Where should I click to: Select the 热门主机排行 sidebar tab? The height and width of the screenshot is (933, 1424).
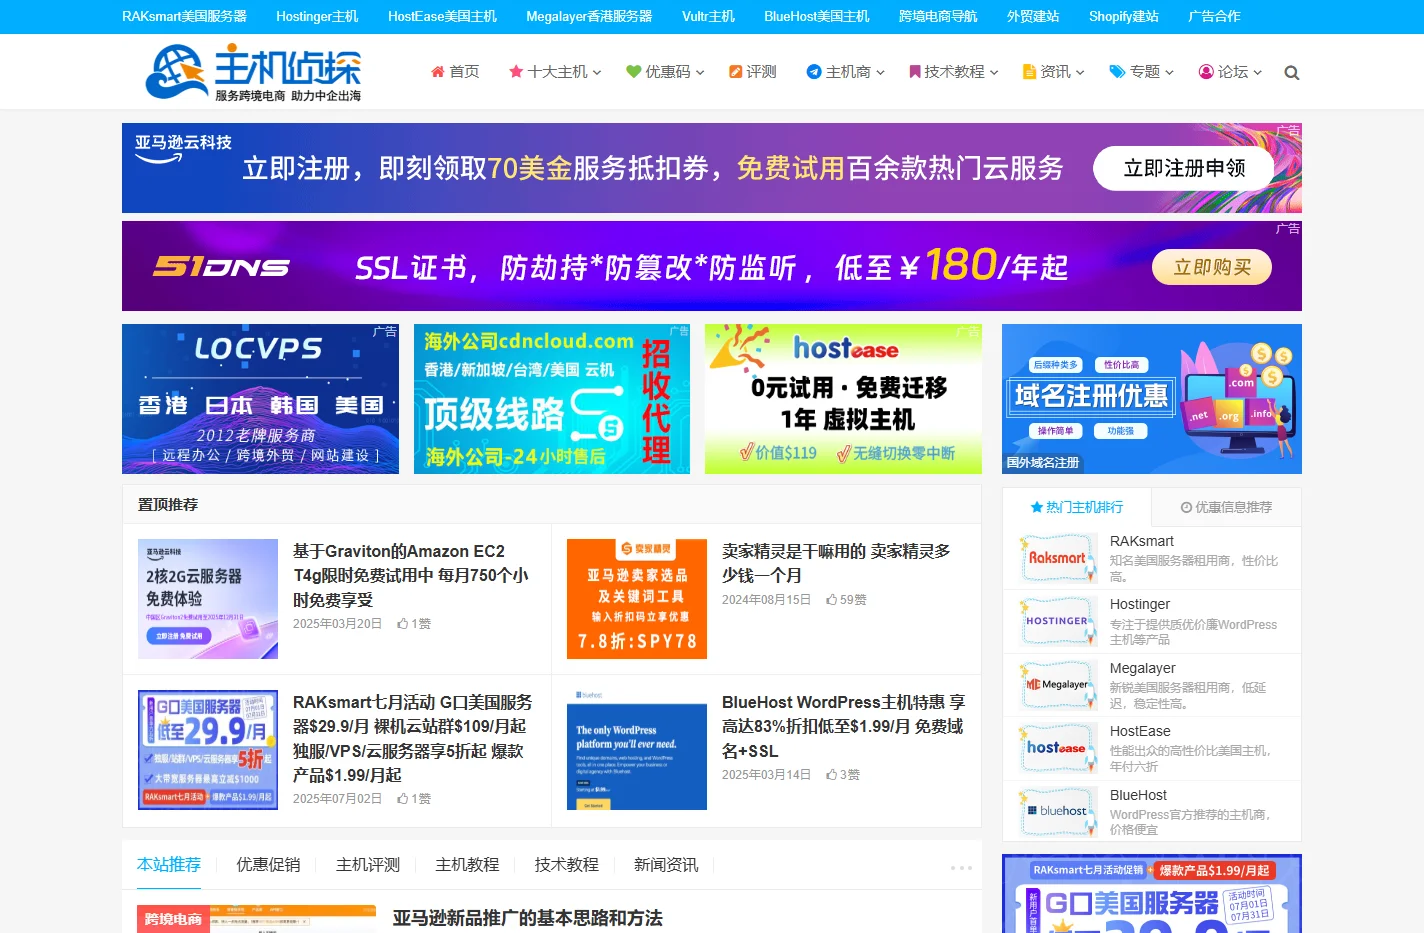coord(1077,507)
